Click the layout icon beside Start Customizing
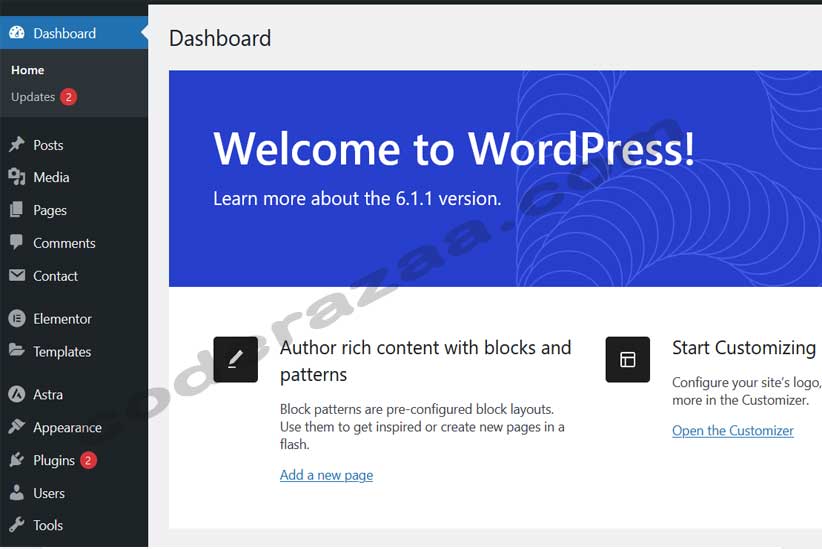 (627, 360)
